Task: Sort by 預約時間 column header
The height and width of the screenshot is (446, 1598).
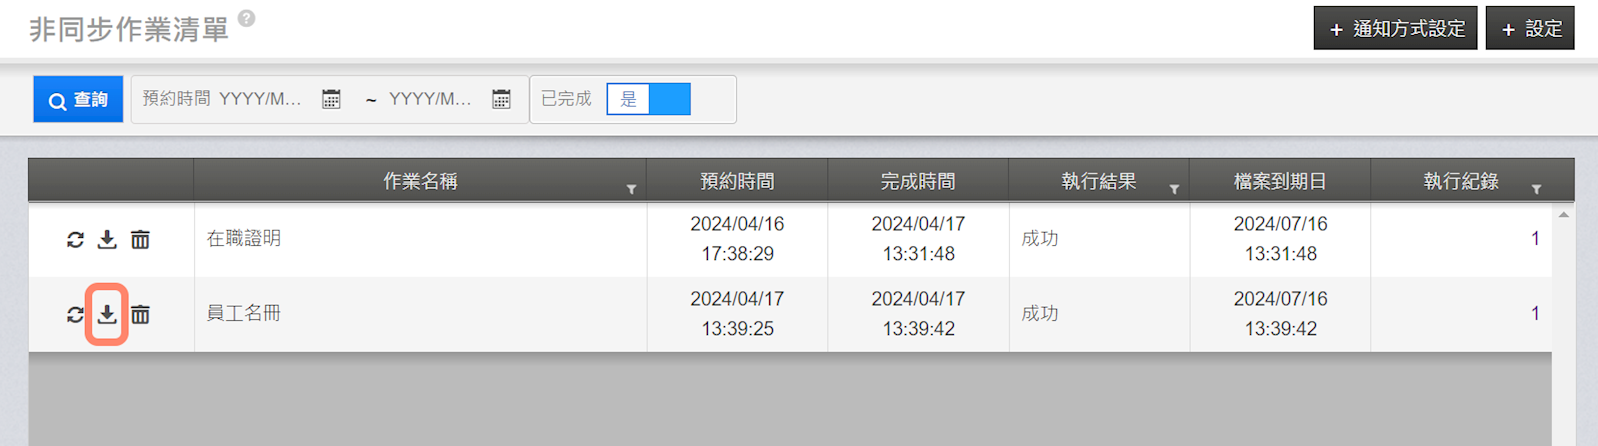Action: [x=737, y=181]
